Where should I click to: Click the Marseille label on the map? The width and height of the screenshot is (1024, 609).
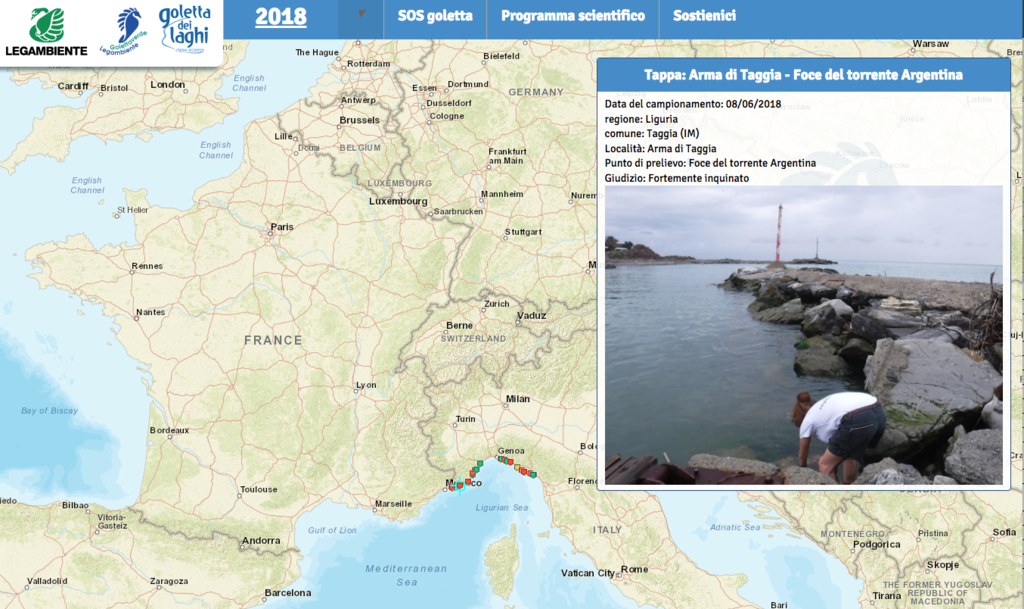pos(393,503)
